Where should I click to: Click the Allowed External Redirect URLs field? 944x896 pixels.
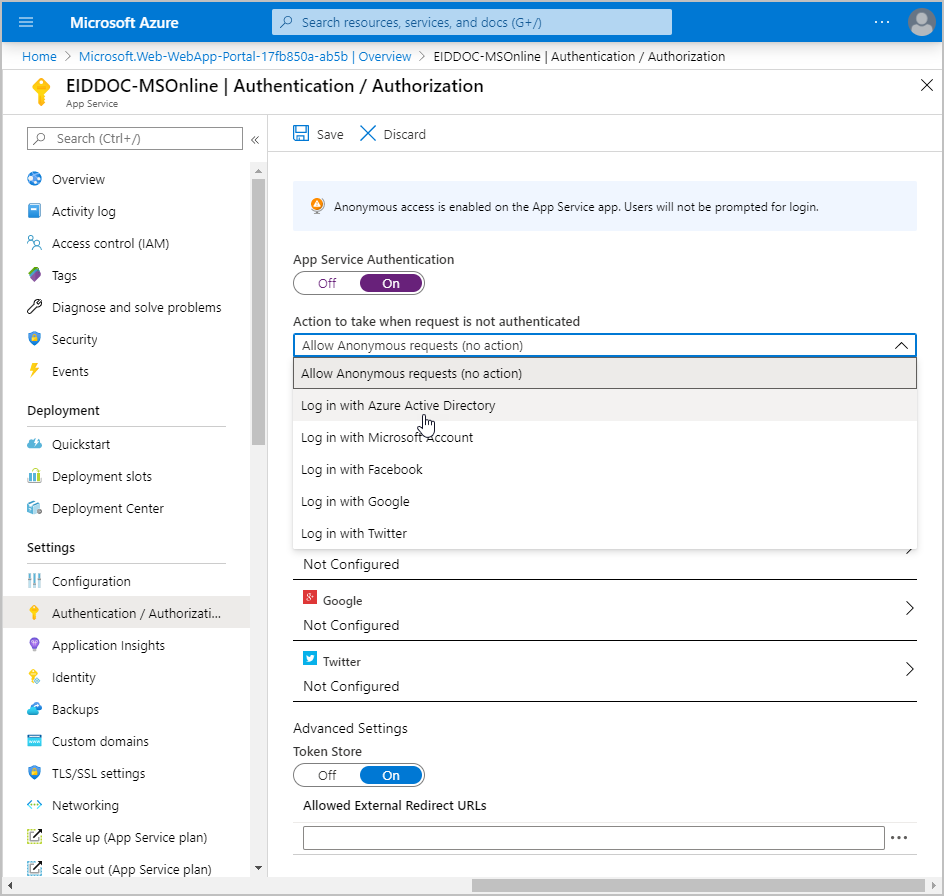(593, 837)
